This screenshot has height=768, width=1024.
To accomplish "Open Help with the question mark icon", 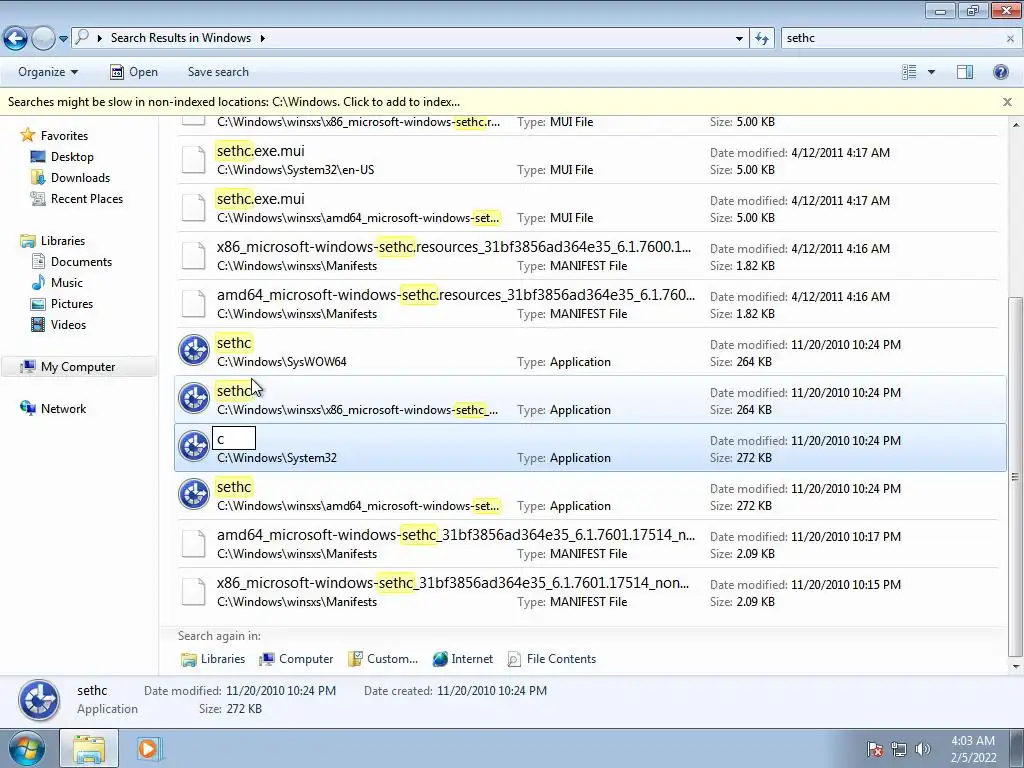I will (1000, 72).
